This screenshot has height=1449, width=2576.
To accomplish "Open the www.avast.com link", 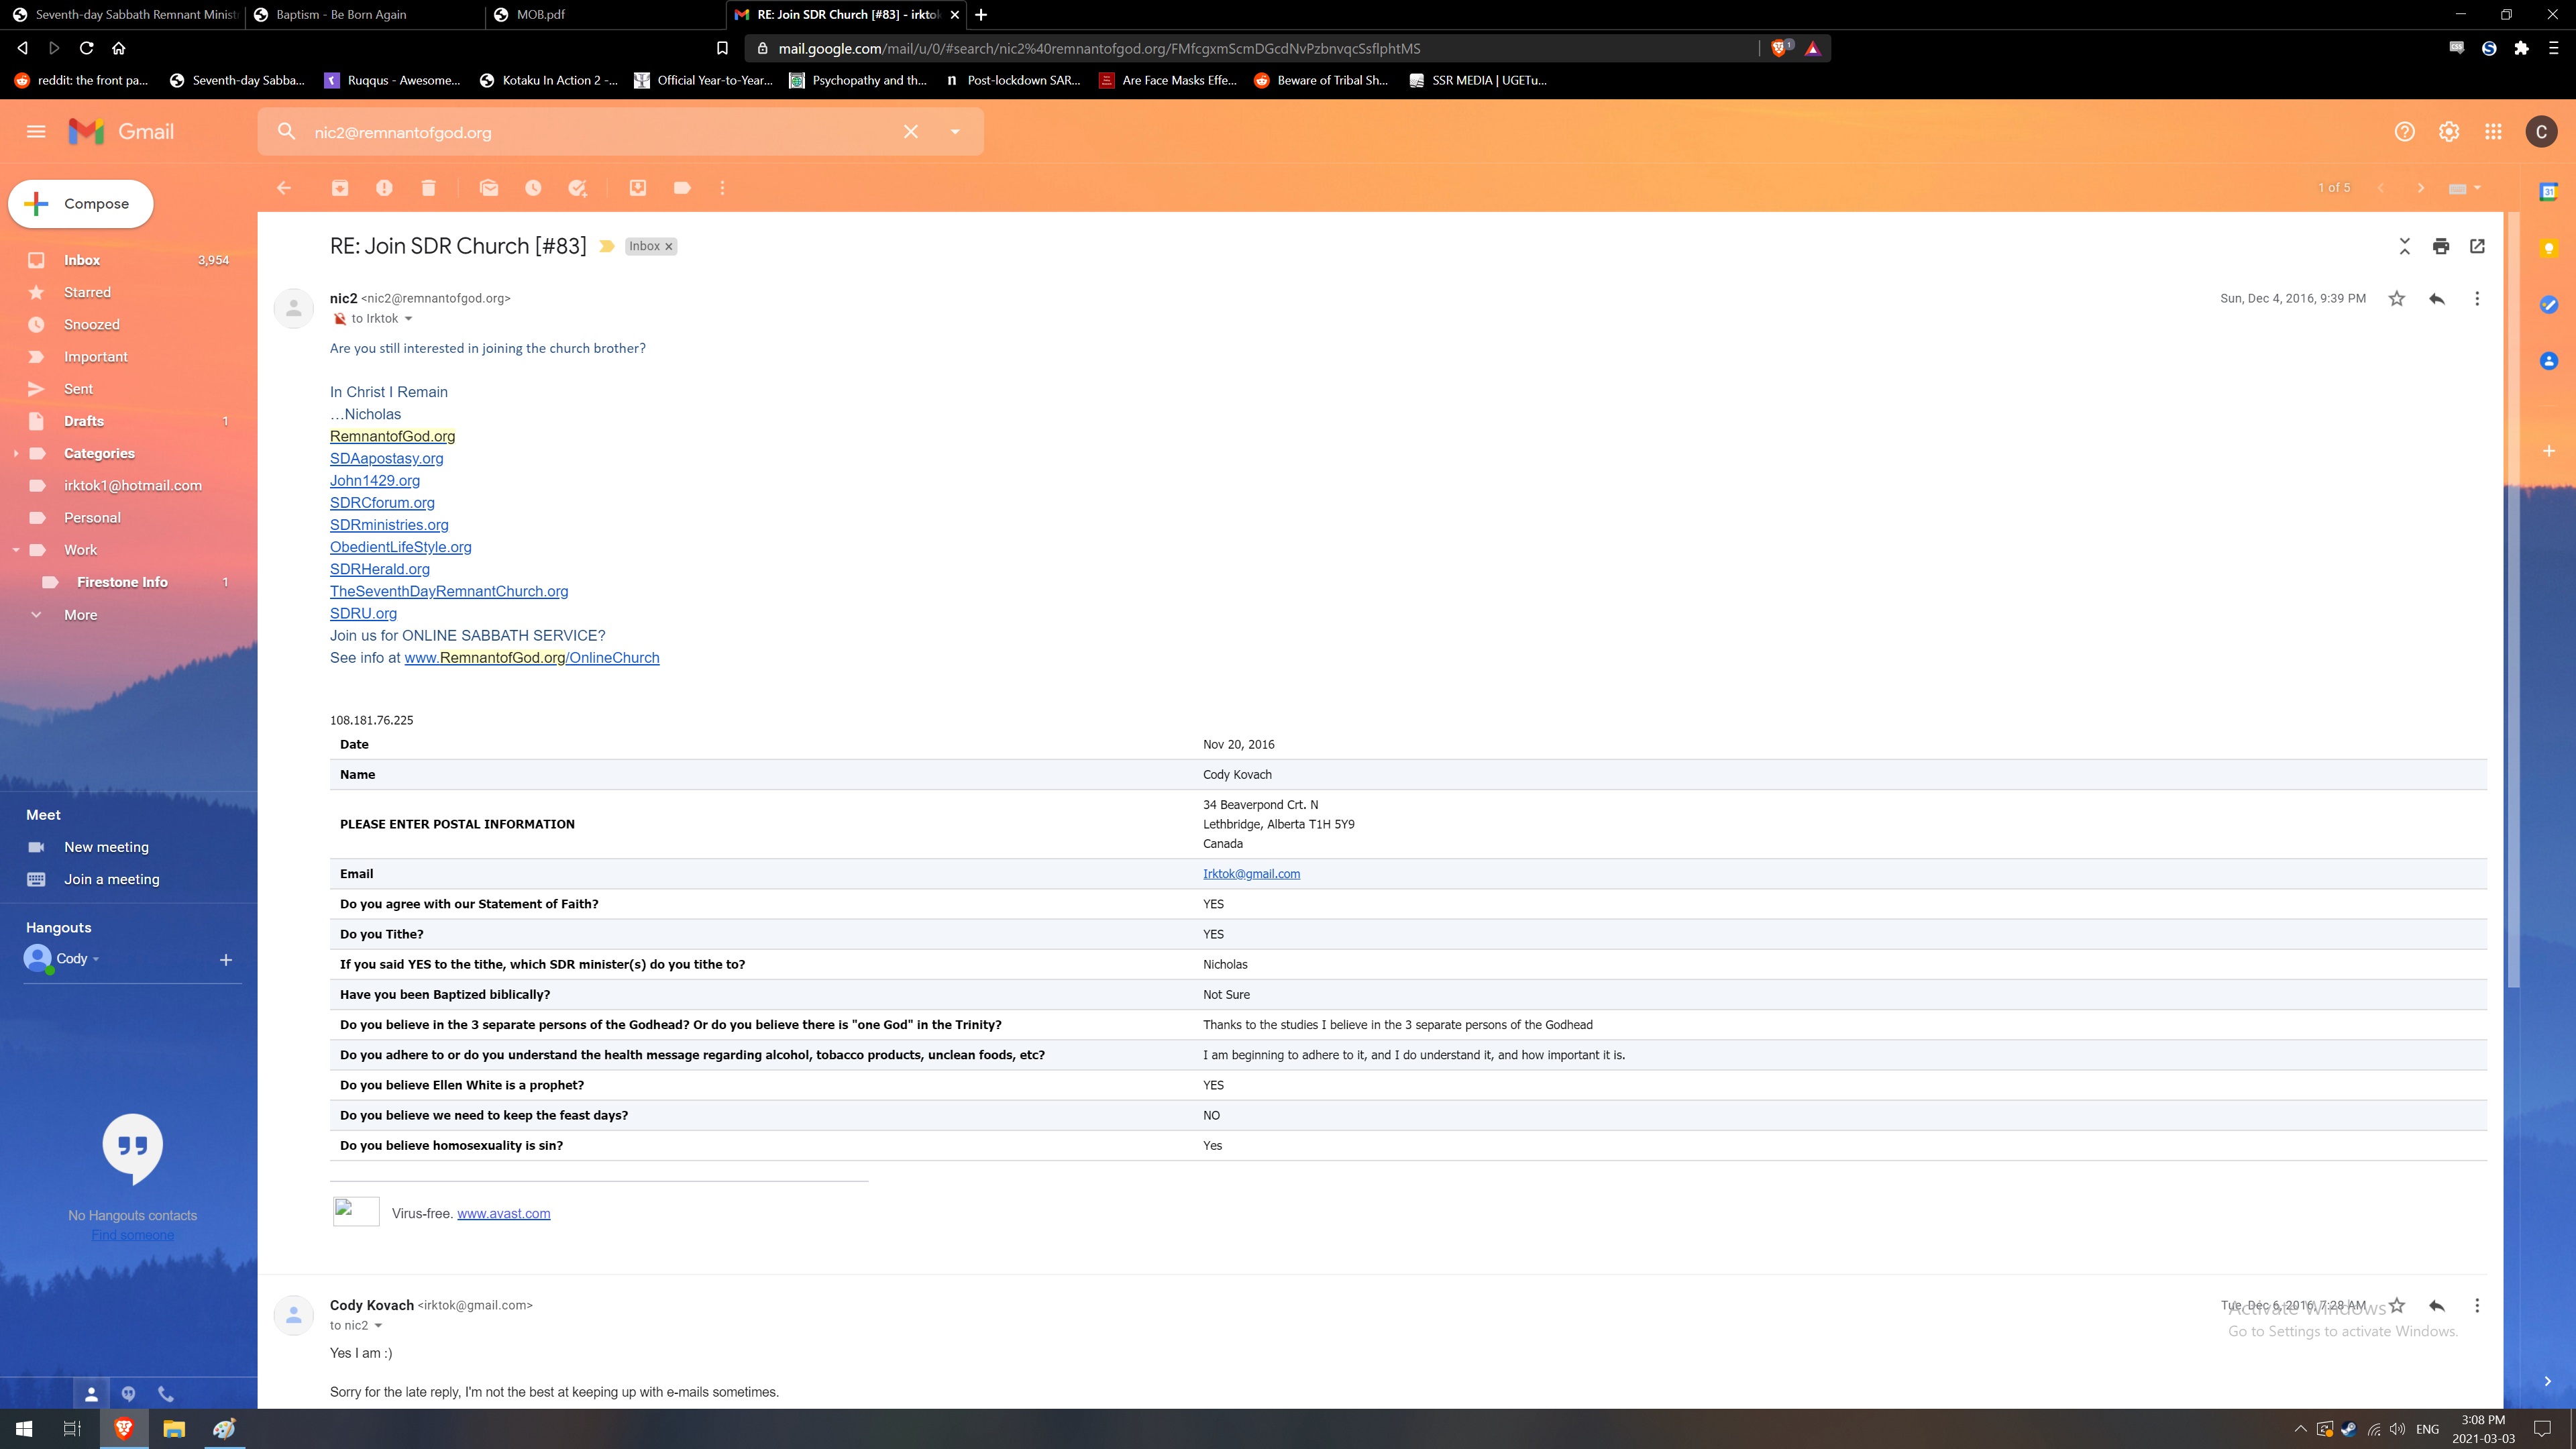I will tap(503, 1214).
